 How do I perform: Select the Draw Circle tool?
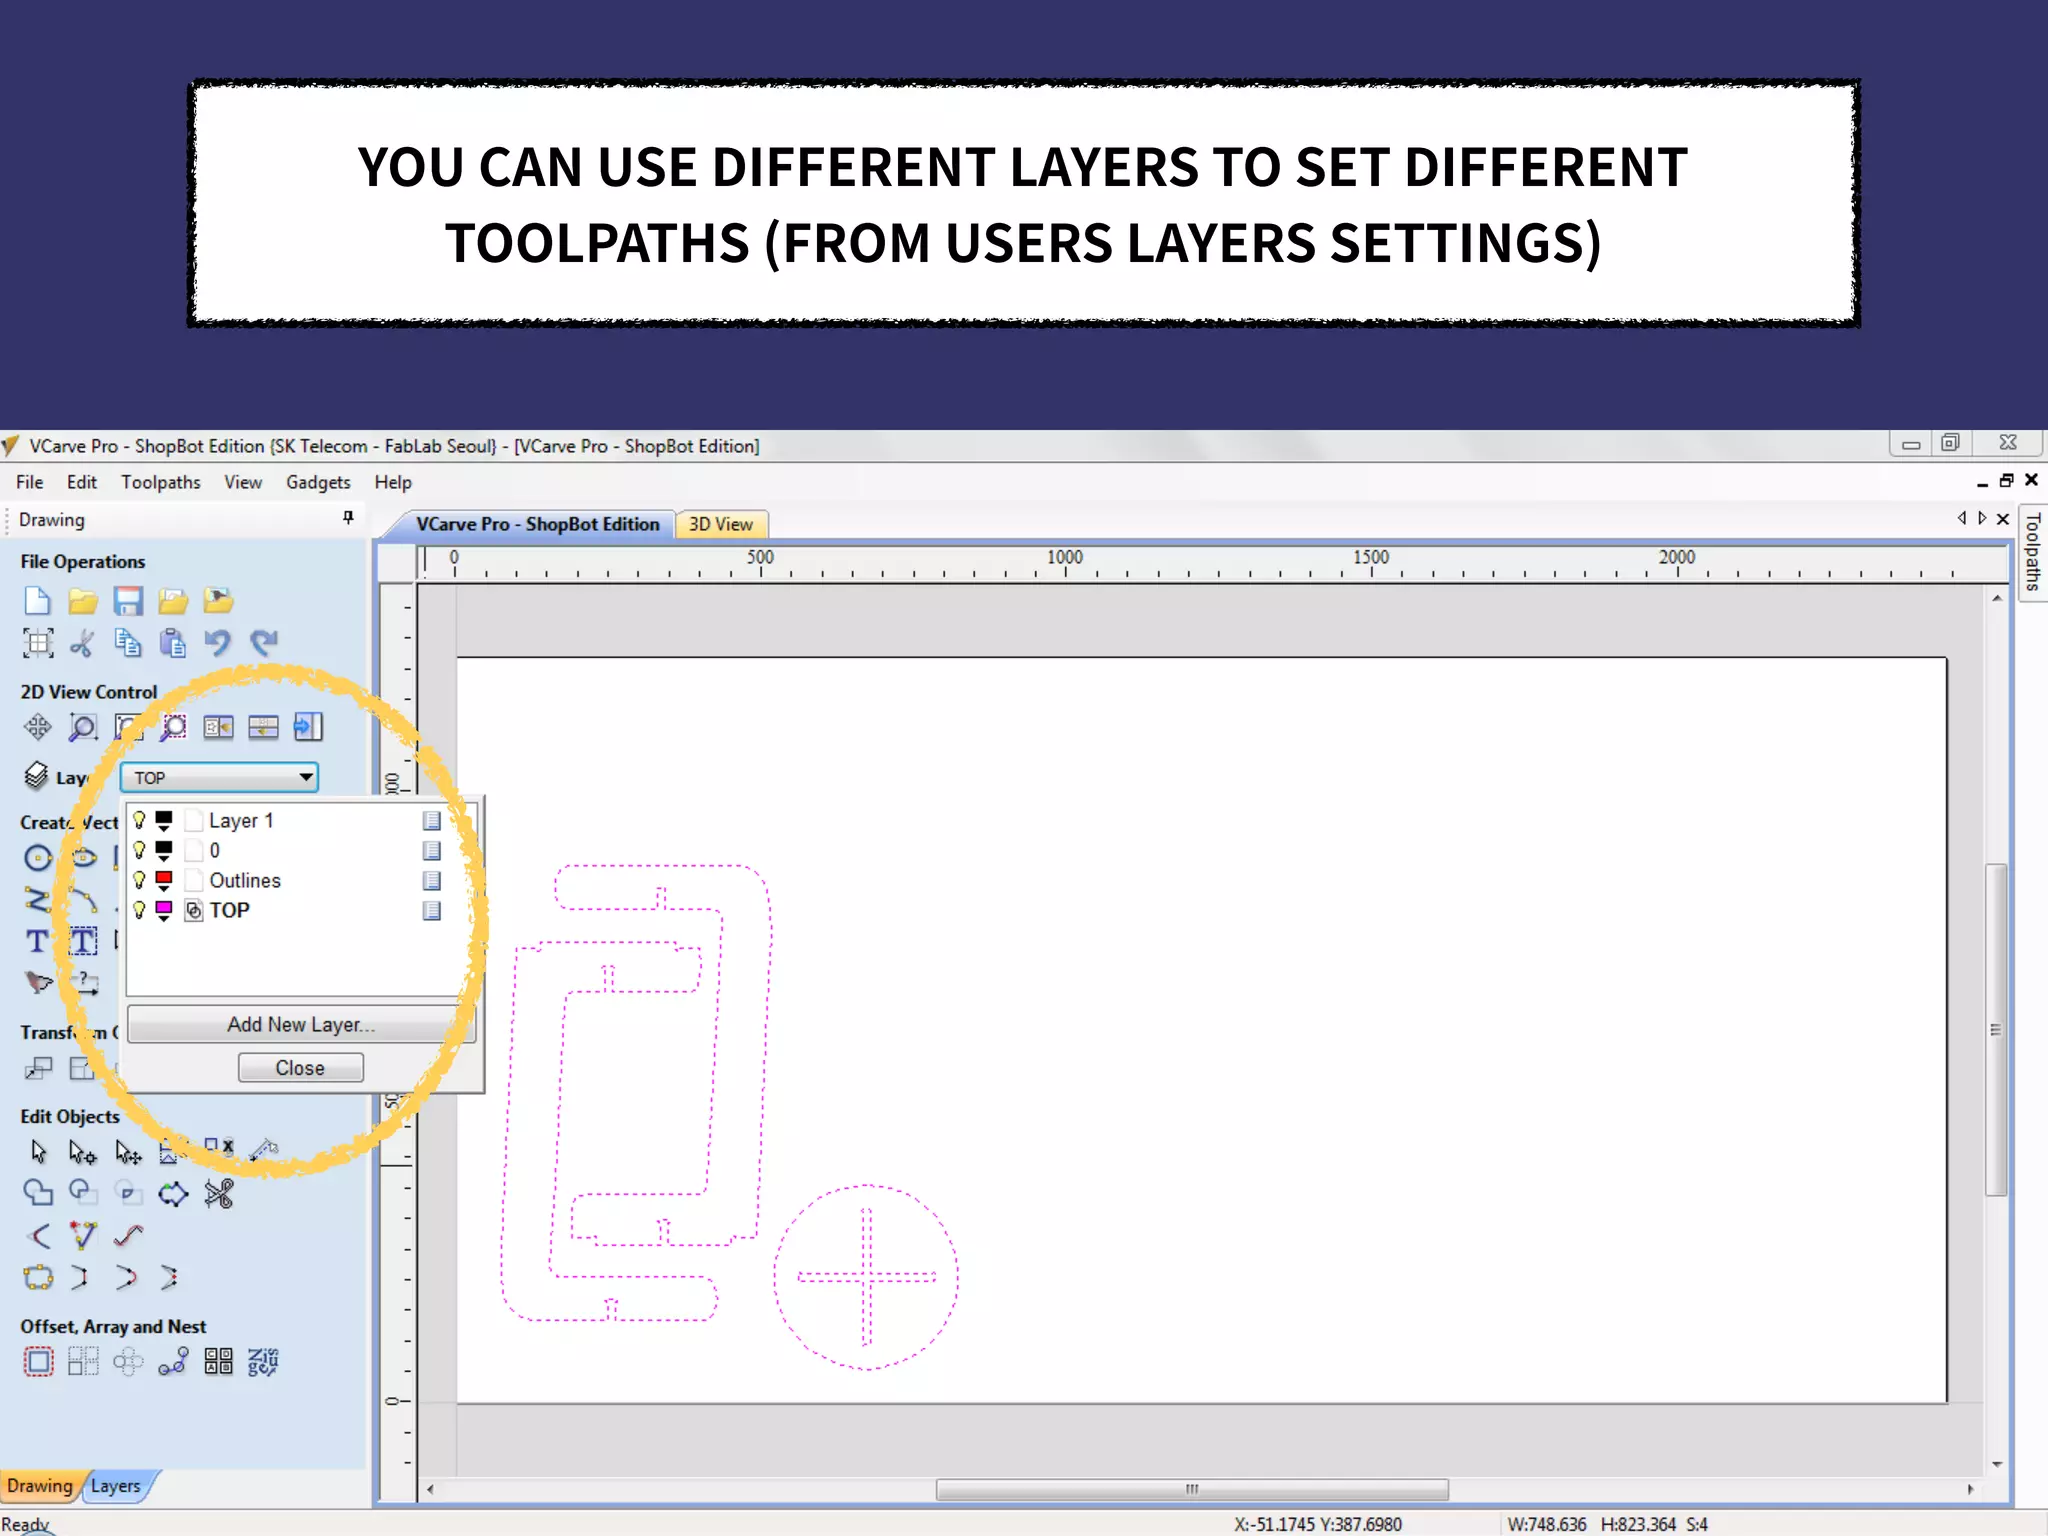pyautogui.click(x=37, y=858)
